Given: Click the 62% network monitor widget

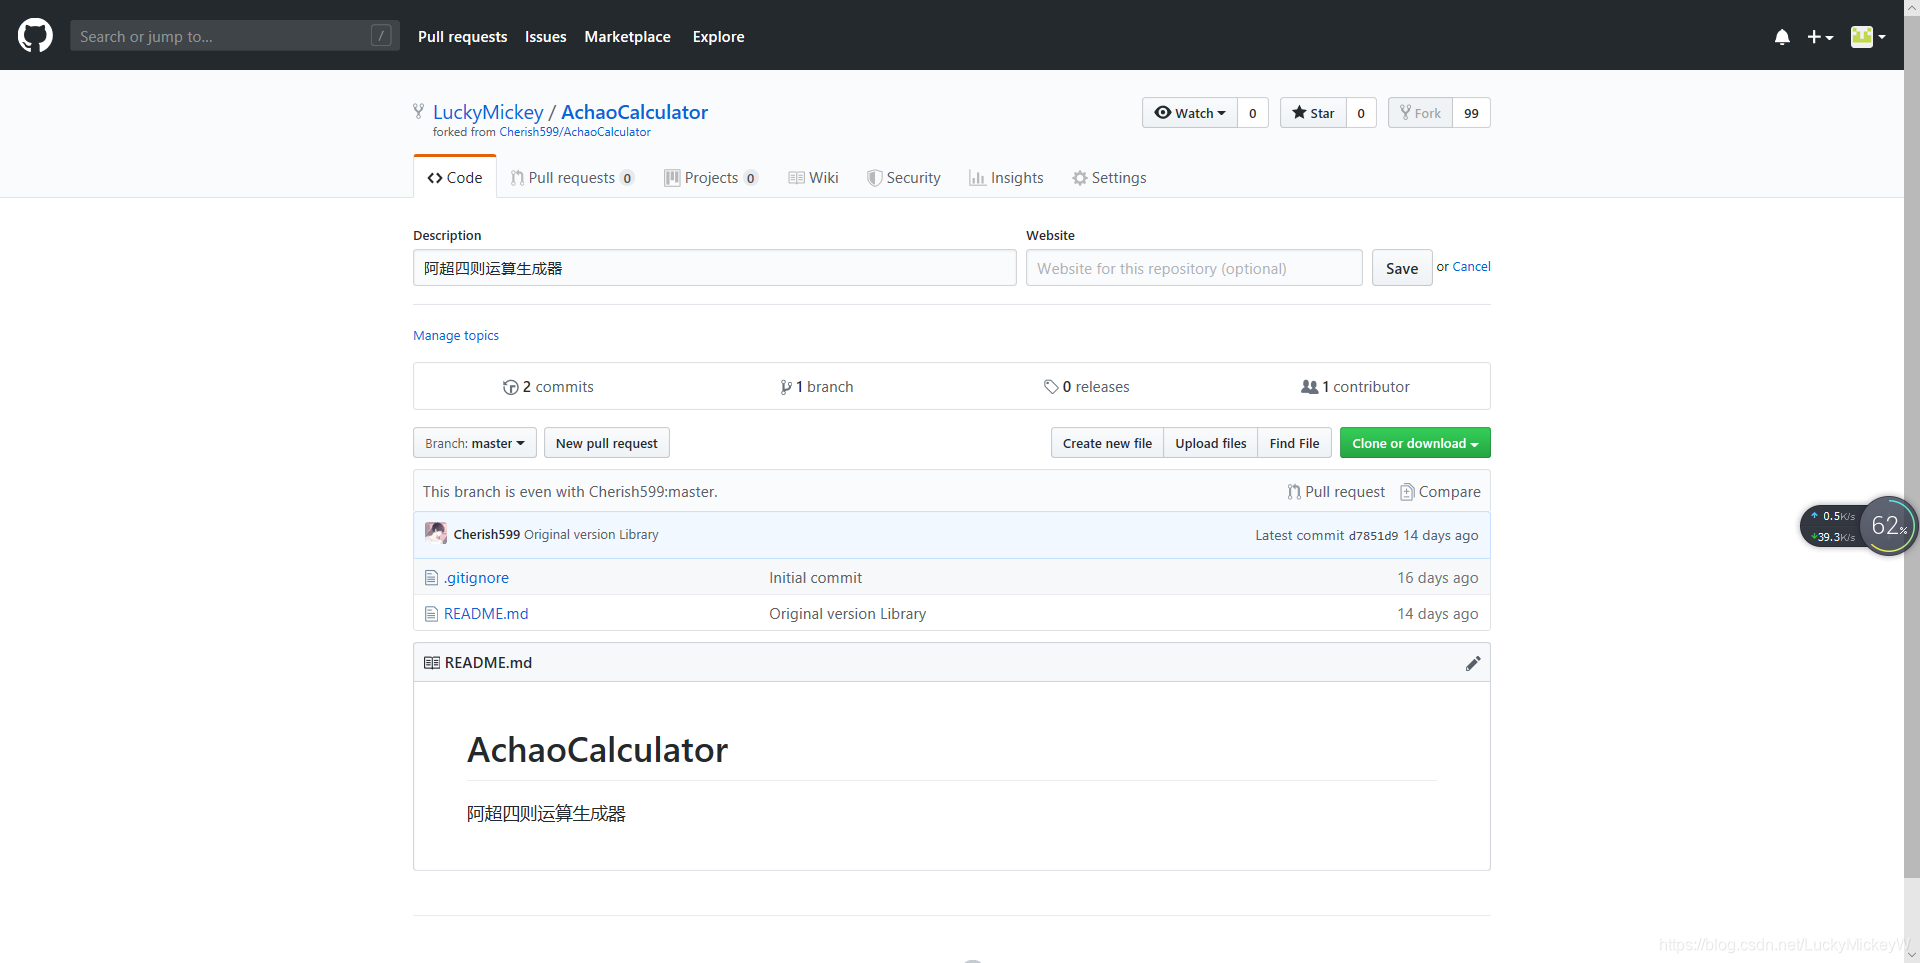Looking at the screenshot, I should (1888, 526).
